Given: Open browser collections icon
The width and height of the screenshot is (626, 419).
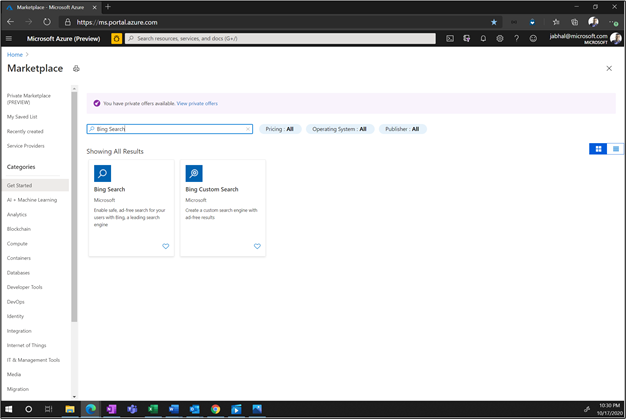Looking at the screenshot, I should (574, 22).
